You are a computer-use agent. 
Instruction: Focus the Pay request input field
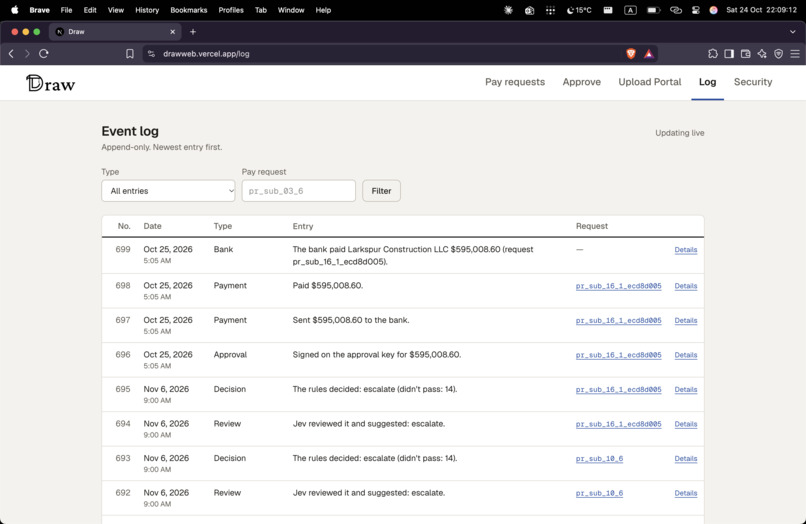tap(299, 191)
